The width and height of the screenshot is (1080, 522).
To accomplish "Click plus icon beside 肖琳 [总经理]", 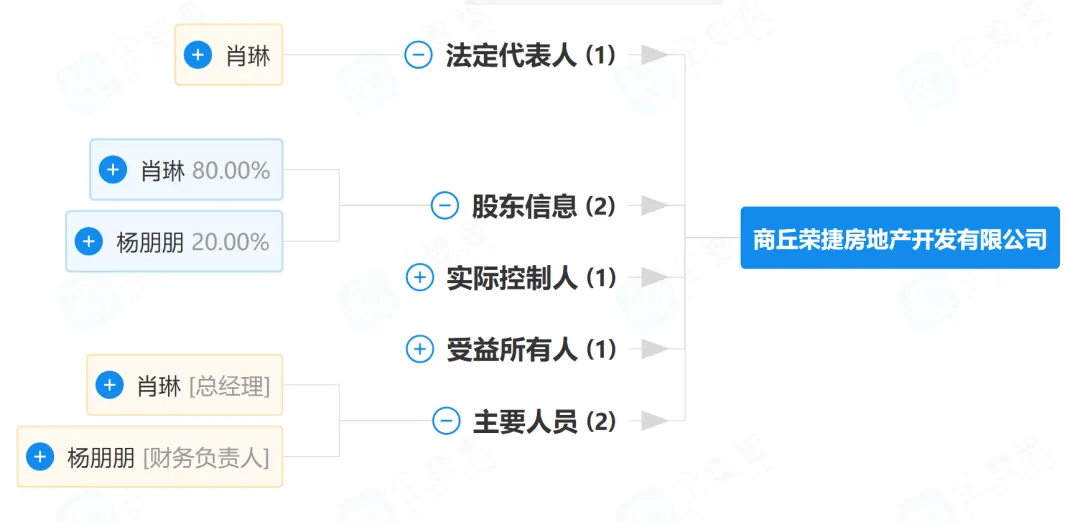I will (x=110, y=385).
